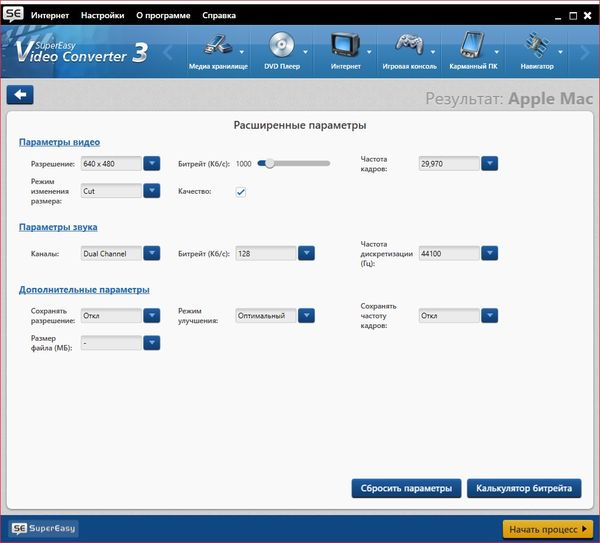This screenshot has width=600, height=543.
Task: Click the Частота кадров 29,970 field
Action: click(x=449, y=163)
